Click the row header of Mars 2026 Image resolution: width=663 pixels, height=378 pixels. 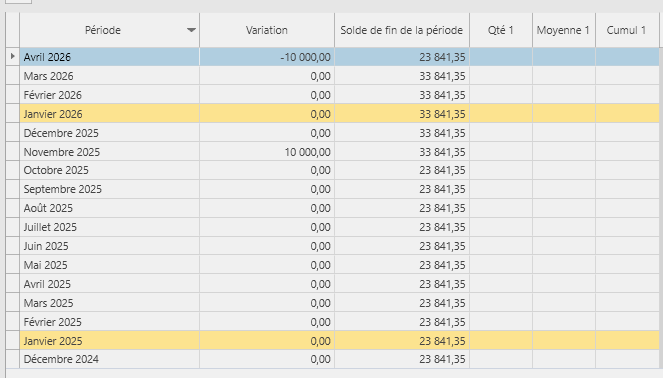point(13,76)
